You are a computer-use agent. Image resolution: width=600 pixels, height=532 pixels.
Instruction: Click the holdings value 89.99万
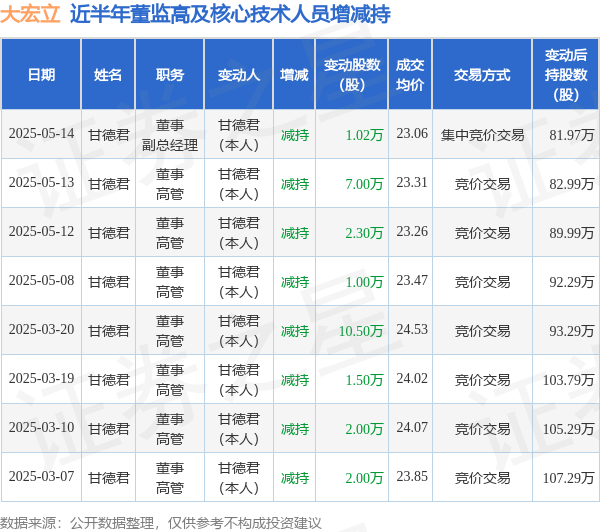point(572,233)
